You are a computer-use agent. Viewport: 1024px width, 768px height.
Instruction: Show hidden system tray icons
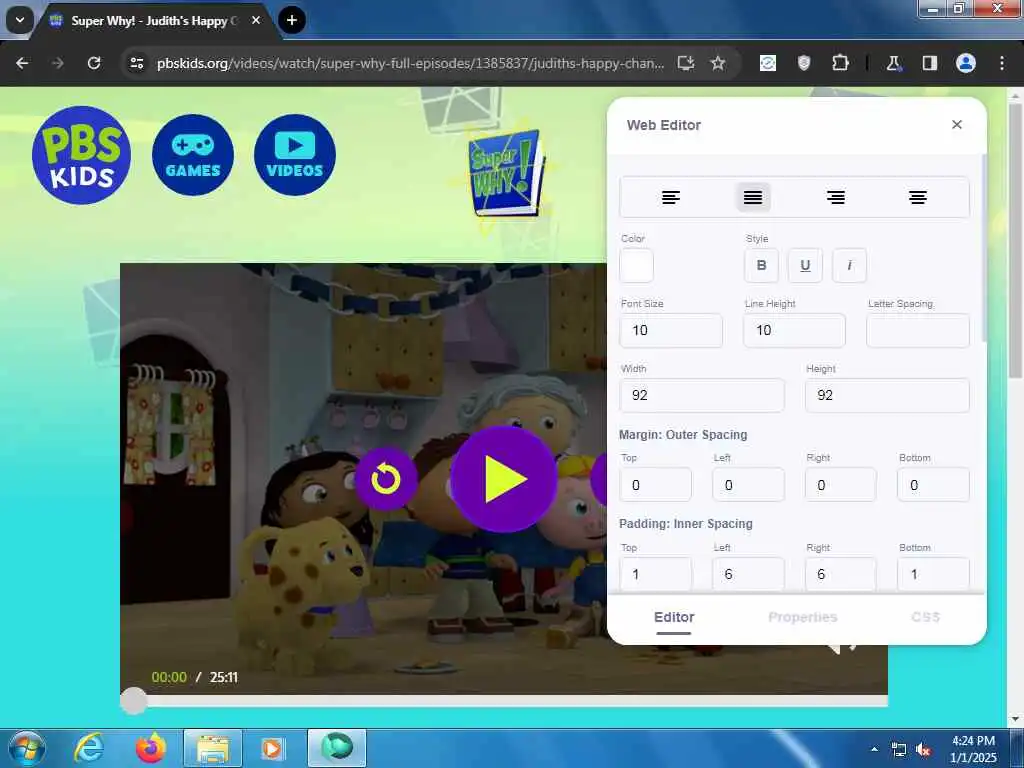tap(874, 749)
